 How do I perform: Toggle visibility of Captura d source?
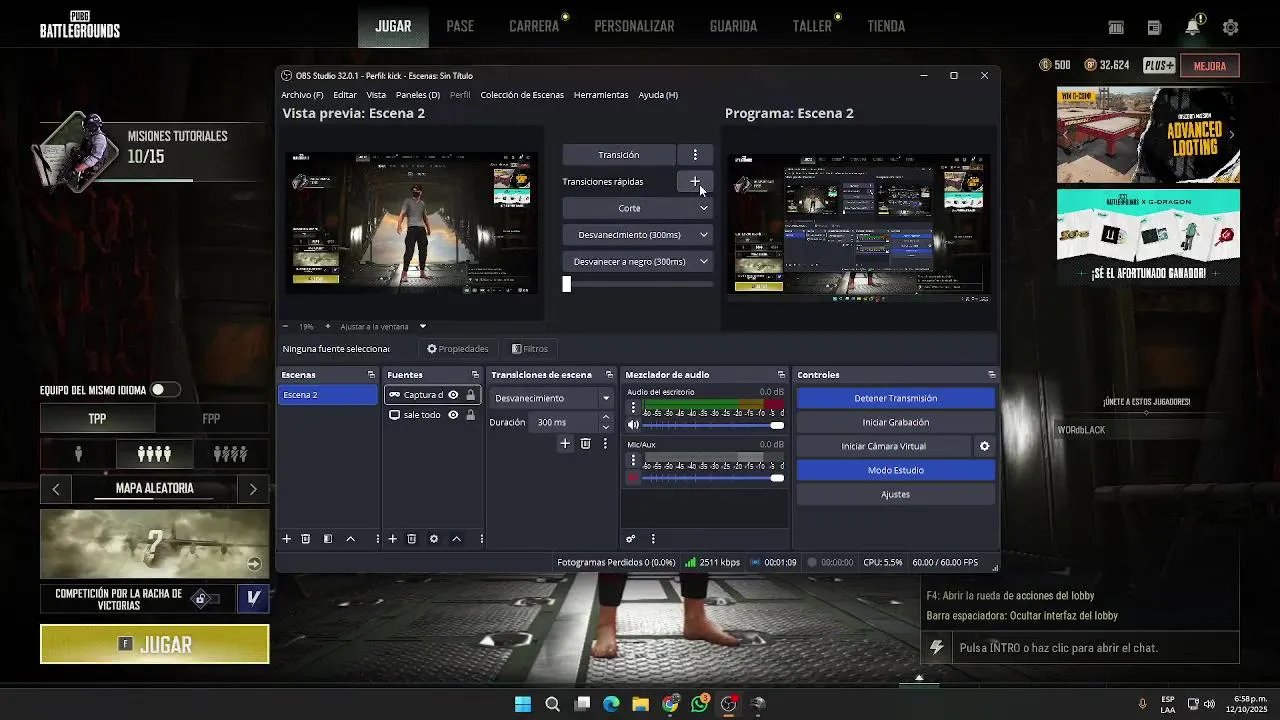point(453,395)
